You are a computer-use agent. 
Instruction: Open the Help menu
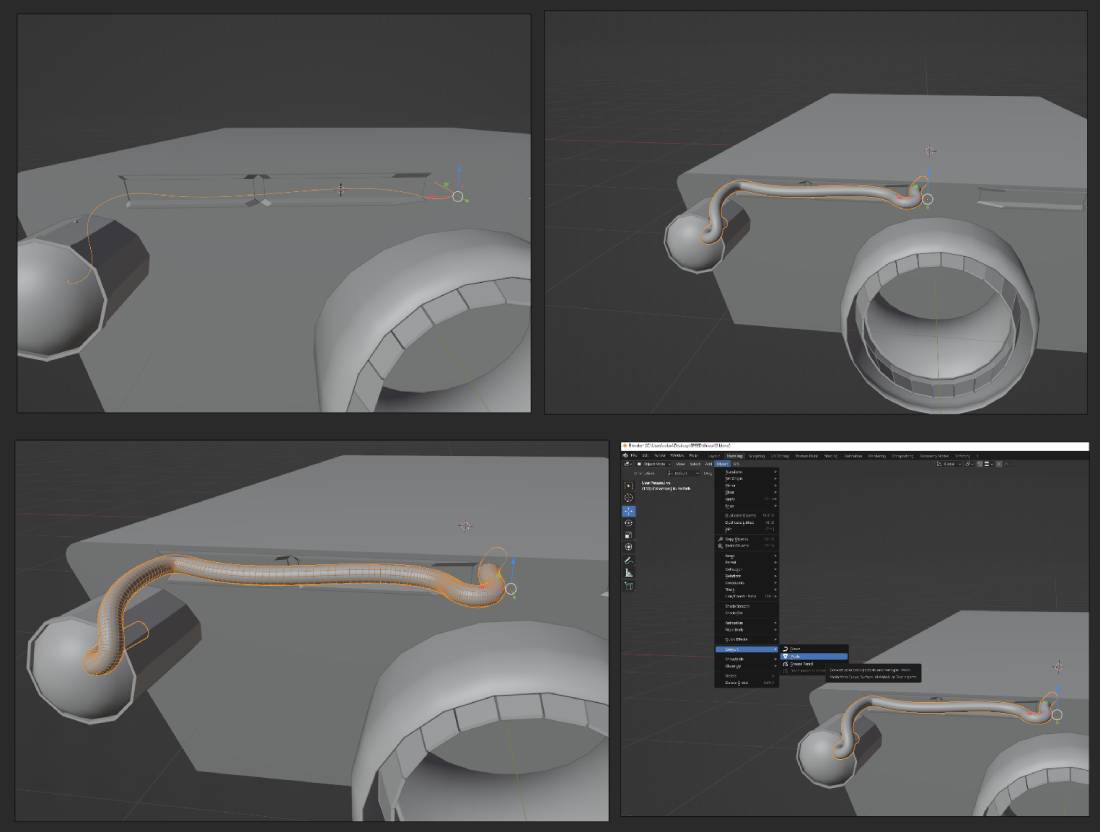click(693, 455)
